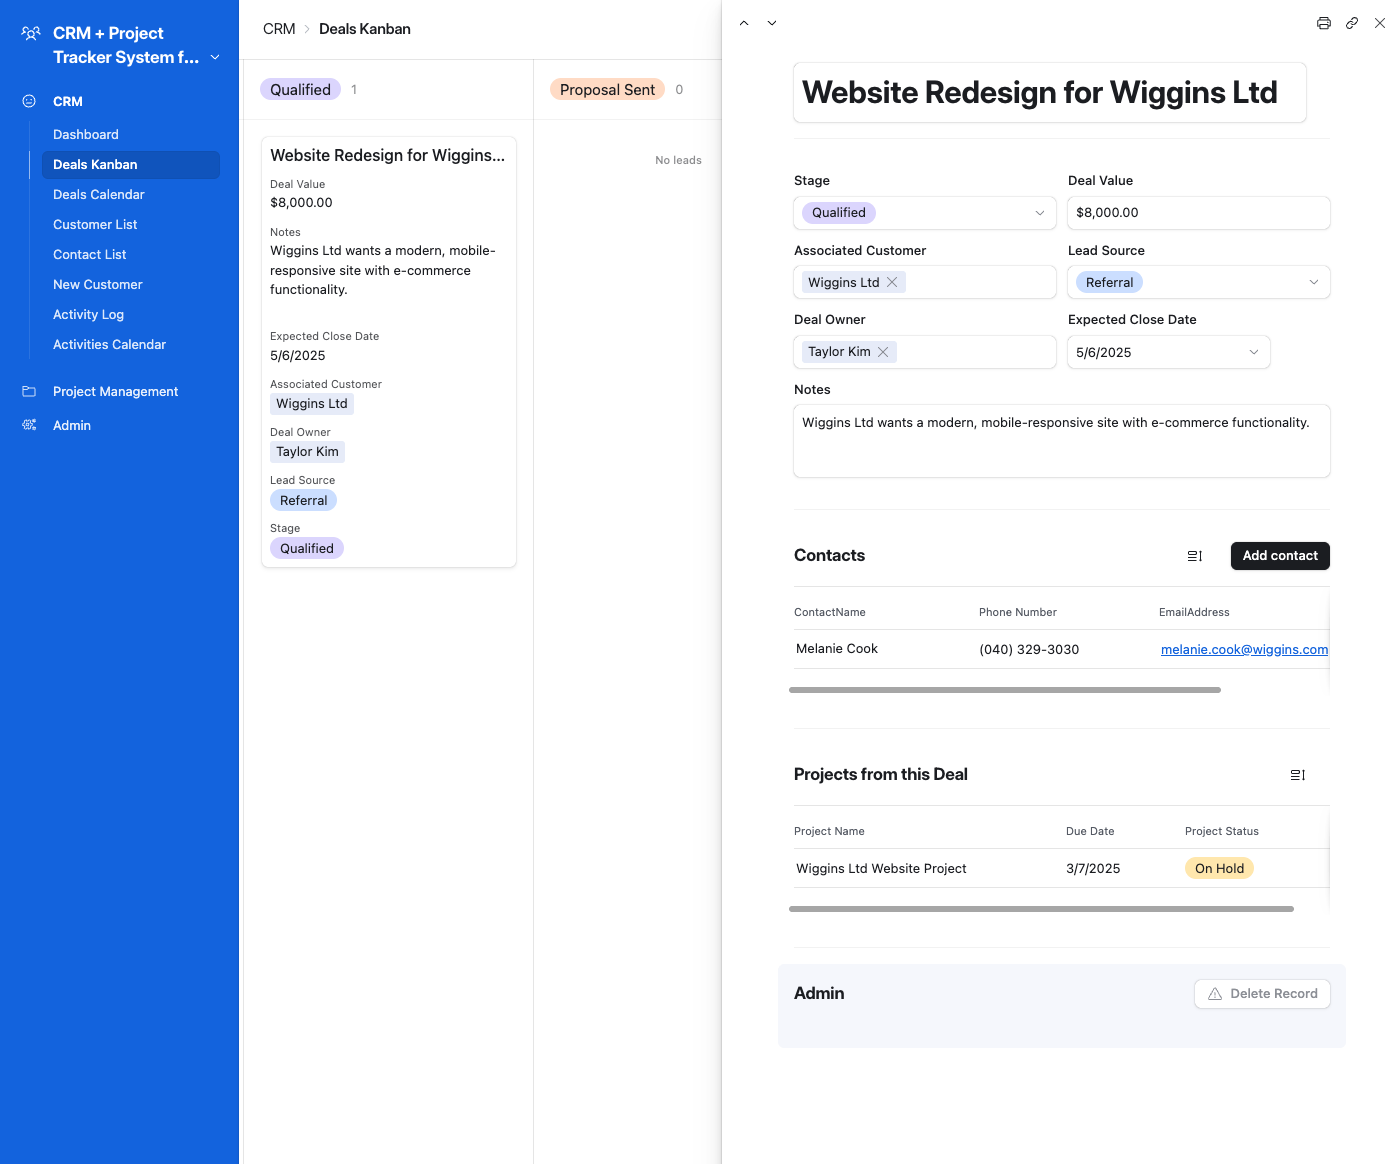Switch to Deals Calendar in sidebar
This screenshot has width=1396, height=1164.
click(x=98, y=194)
